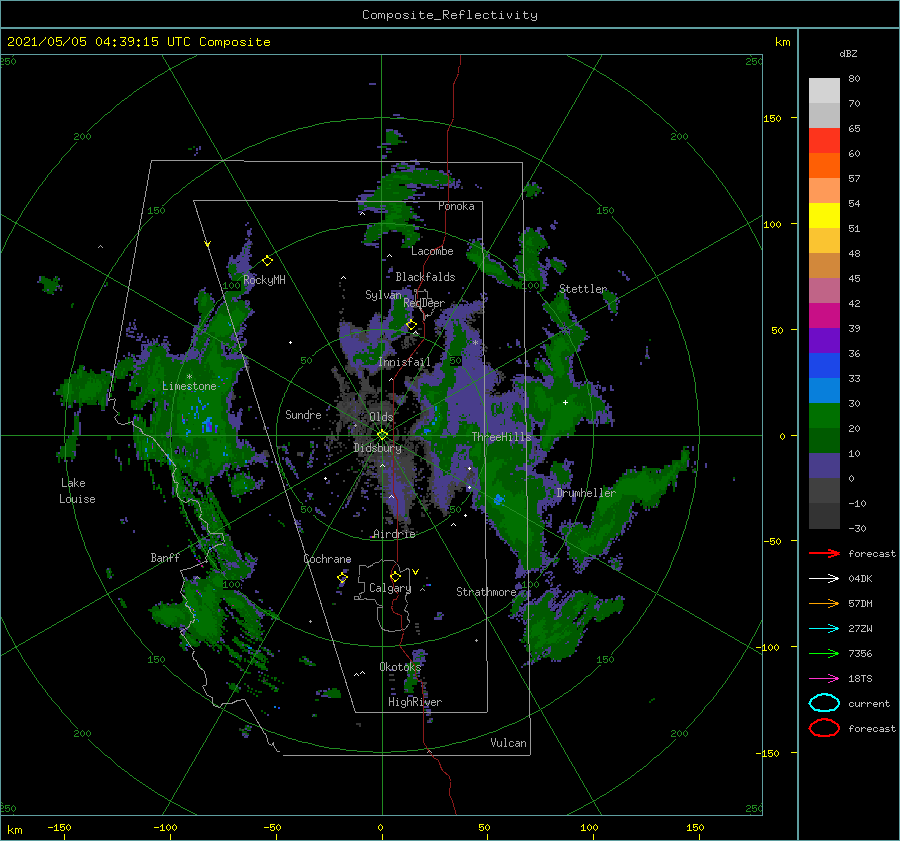
Task: Click the red forecast ellipse icon
Action: [824, 728]
